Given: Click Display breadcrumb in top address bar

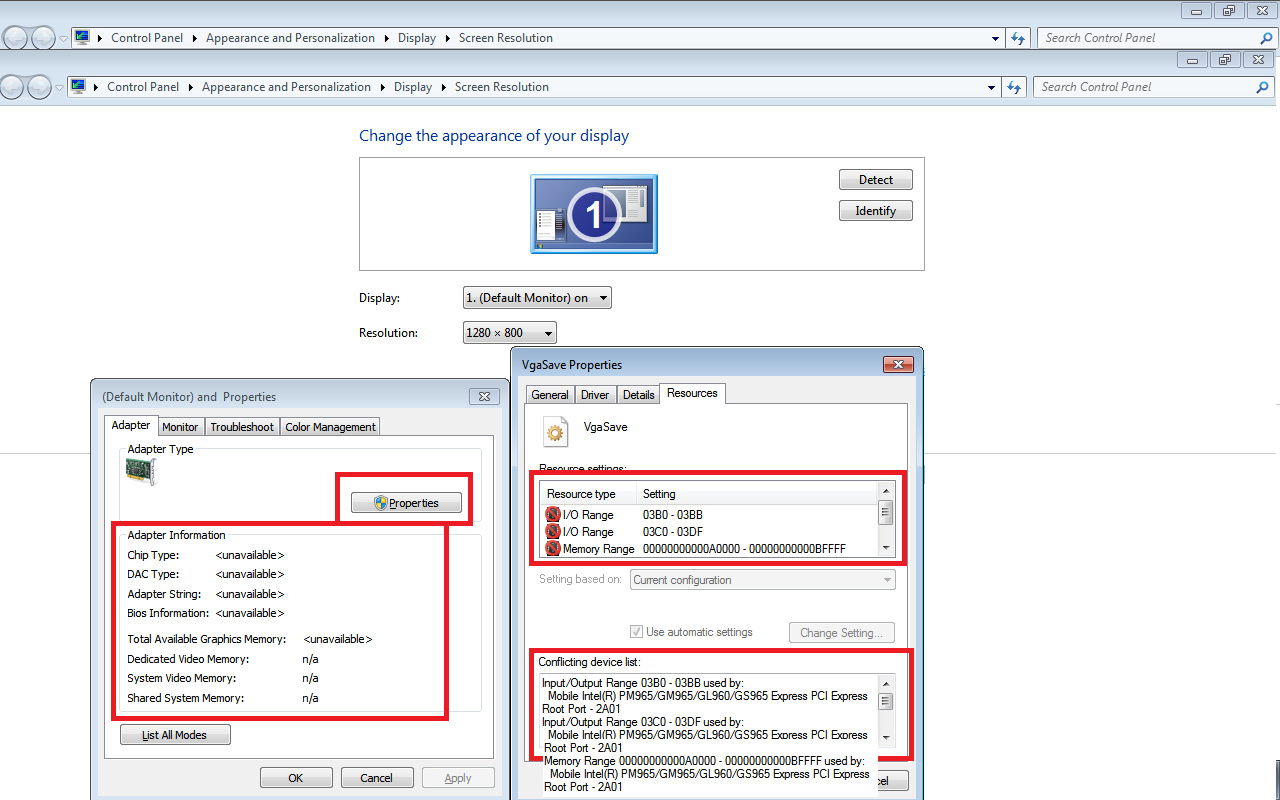Looking at the screenshot, I should [x=417, y=38].
